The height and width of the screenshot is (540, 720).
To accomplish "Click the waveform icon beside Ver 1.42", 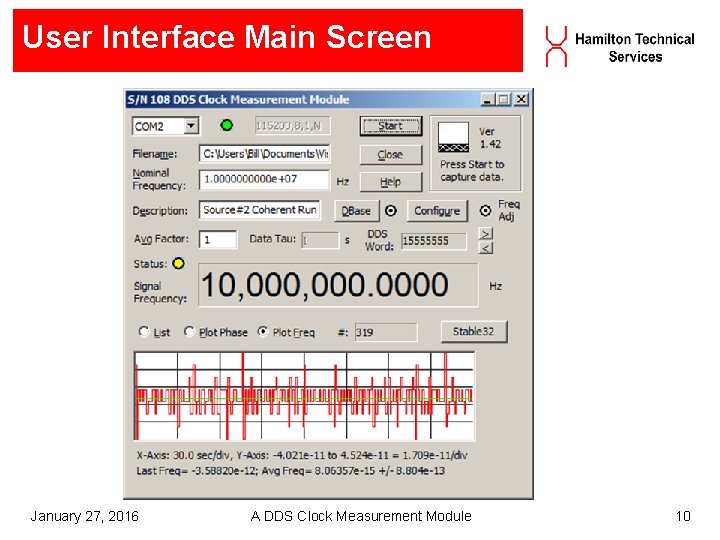I will click(453, 137).
